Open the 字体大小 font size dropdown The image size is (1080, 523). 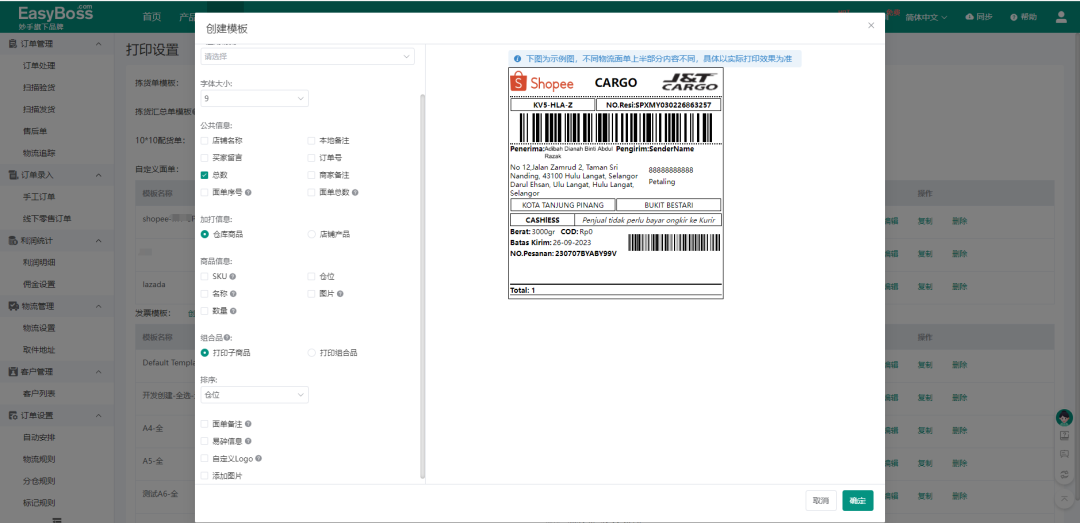click(x=254, y=99)
